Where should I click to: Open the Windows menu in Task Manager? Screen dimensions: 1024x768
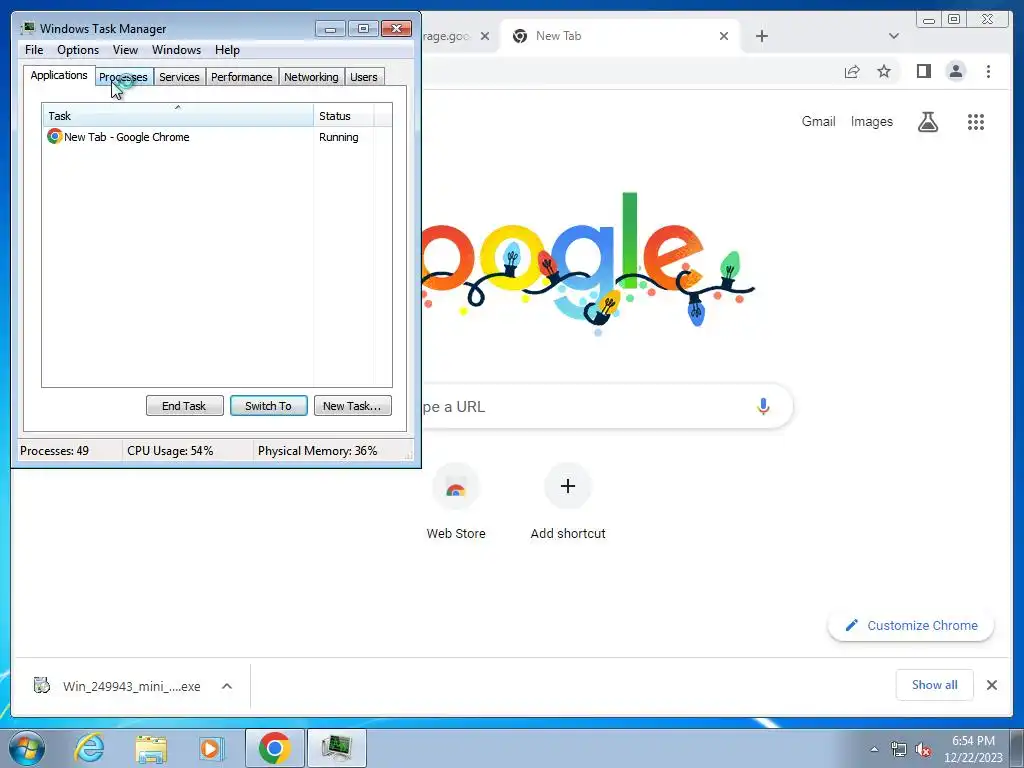coord(176,50)
